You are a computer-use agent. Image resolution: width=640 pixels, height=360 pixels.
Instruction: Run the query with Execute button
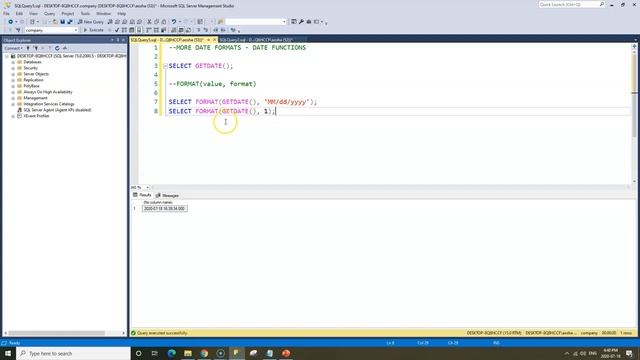coord(93,30)
